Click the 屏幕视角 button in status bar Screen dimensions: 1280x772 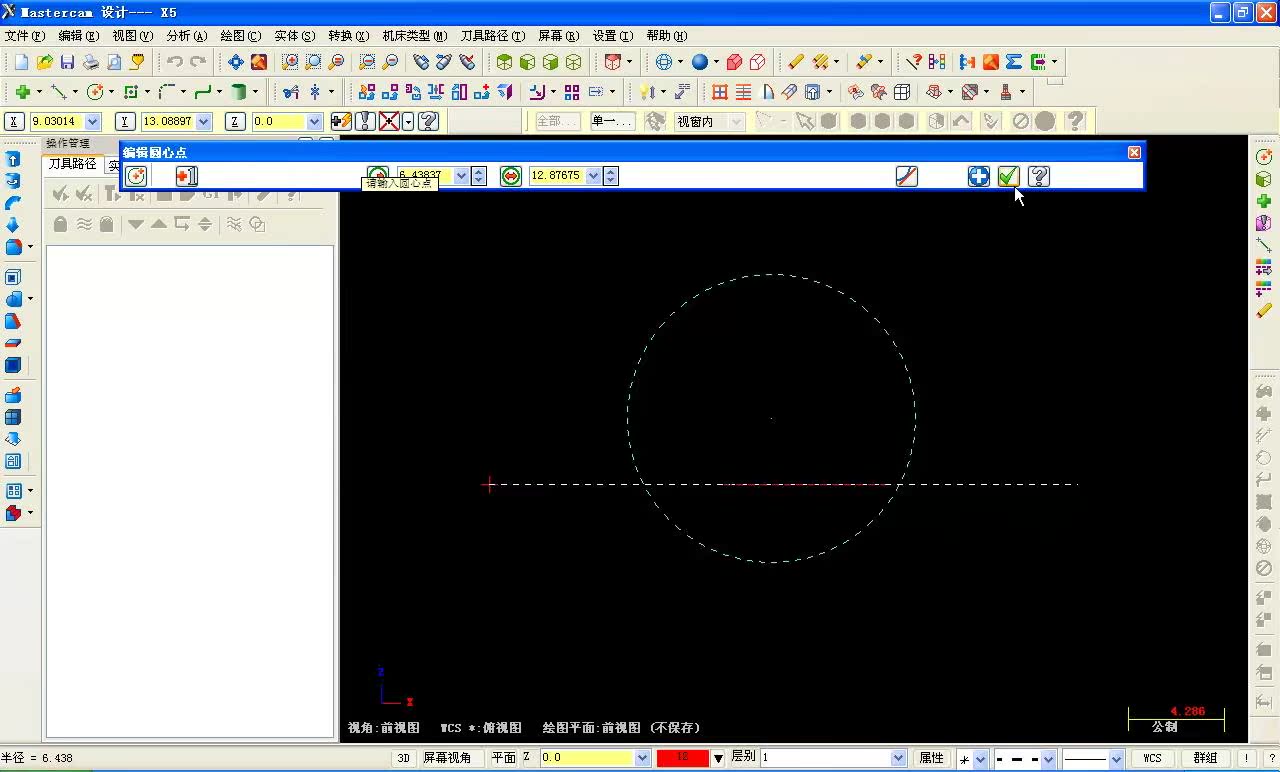[447, 758]
